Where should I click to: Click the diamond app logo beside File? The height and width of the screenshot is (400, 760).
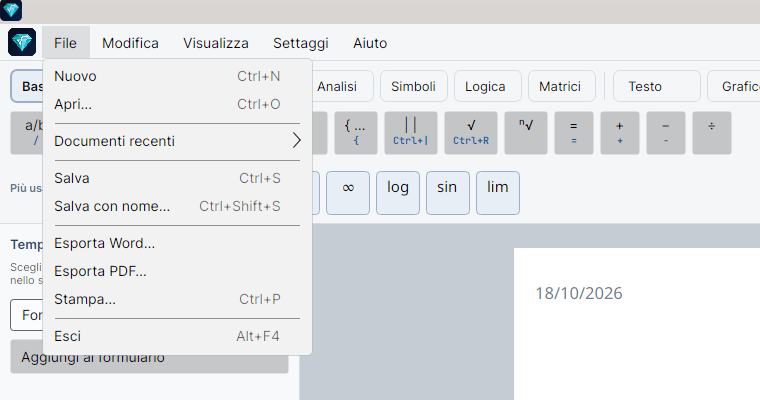(22, 42)
